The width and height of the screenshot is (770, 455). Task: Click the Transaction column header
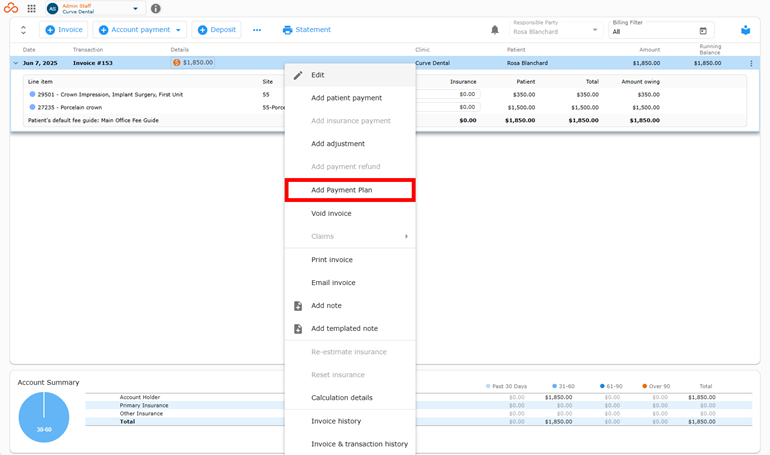click(88, 50)
